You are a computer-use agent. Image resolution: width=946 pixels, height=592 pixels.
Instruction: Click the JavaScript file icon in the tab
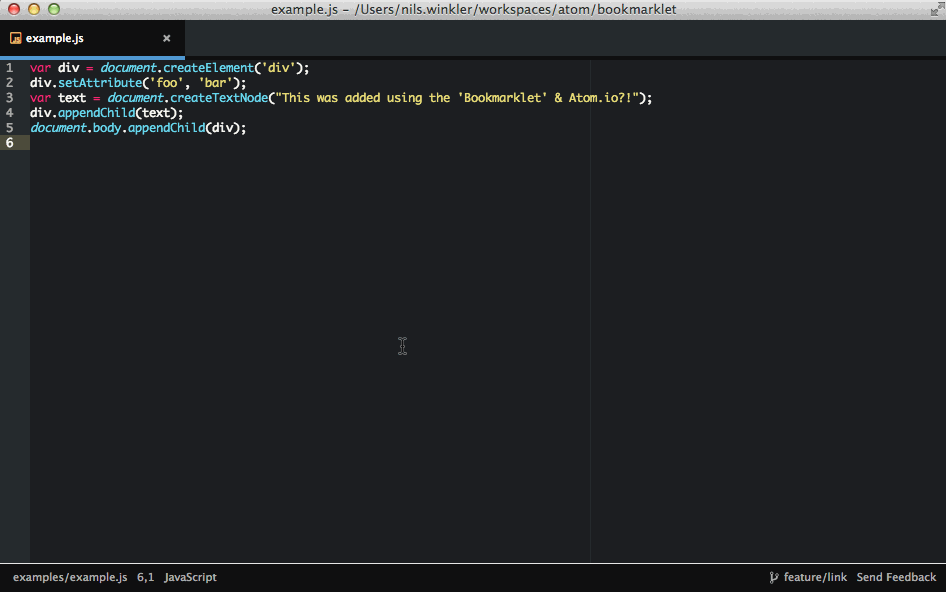coord(16,39)
